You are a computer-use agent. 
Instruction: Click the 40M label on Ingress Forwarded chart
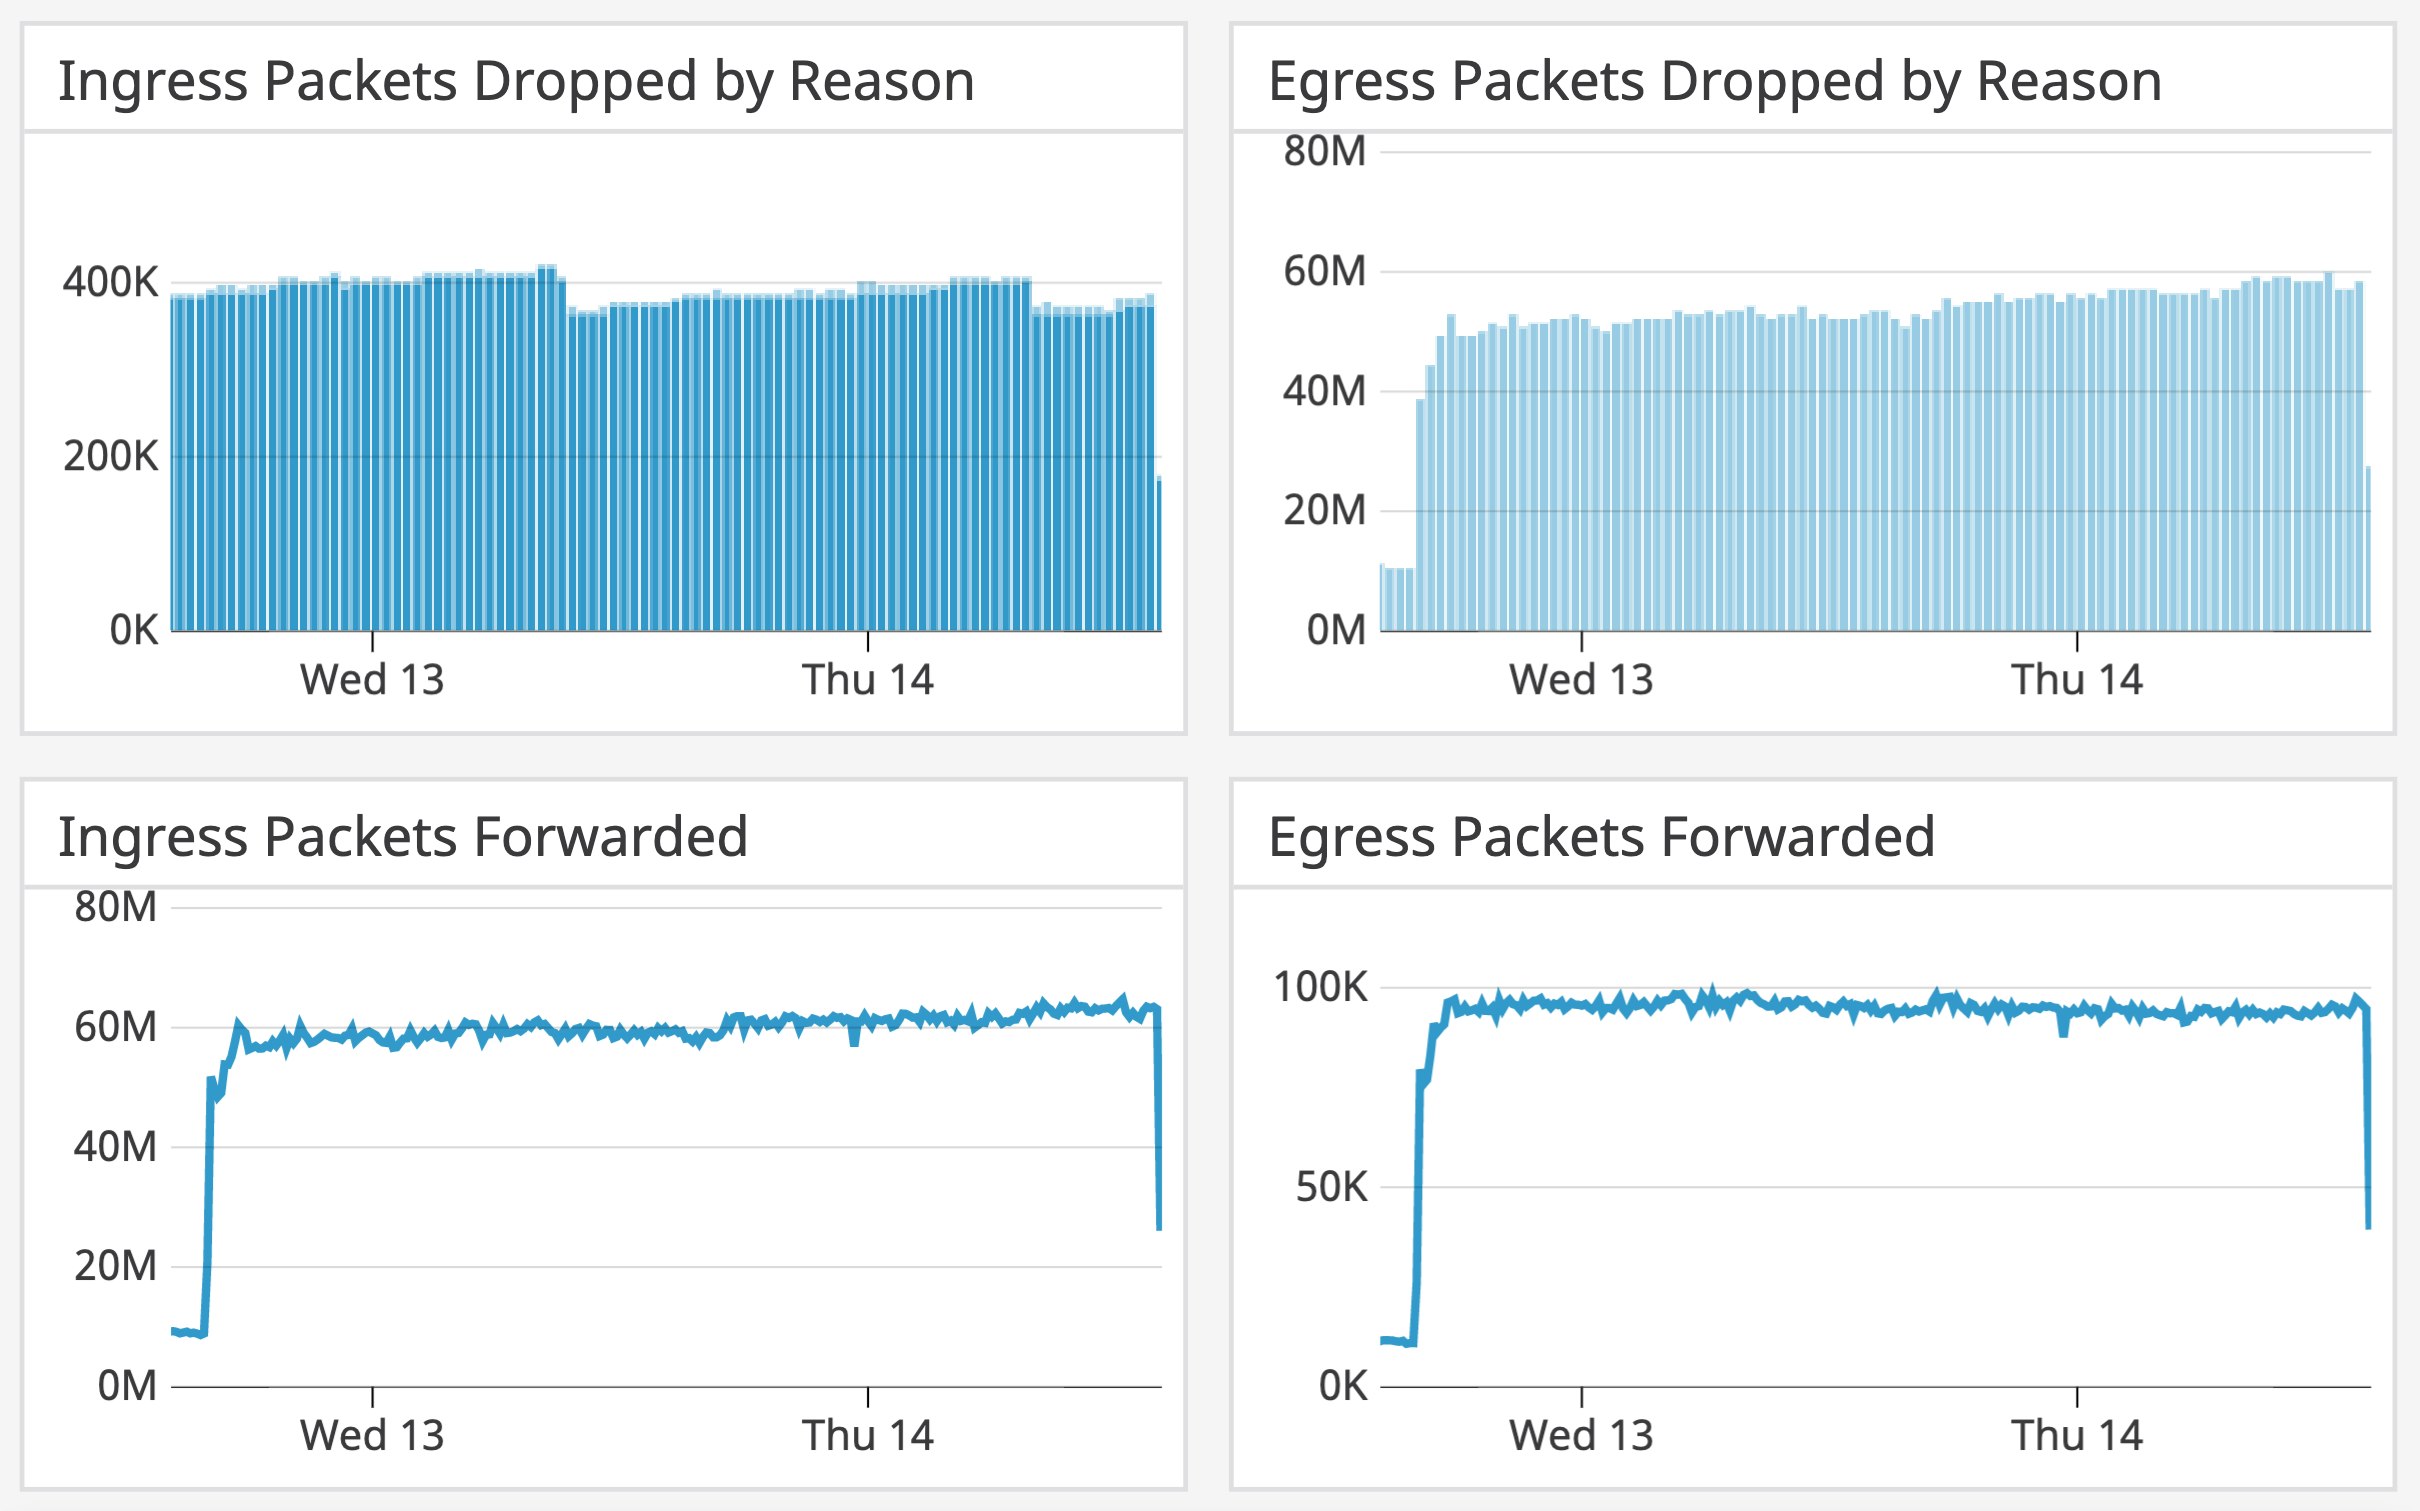pyautogui.click(x=115, y=1147)
